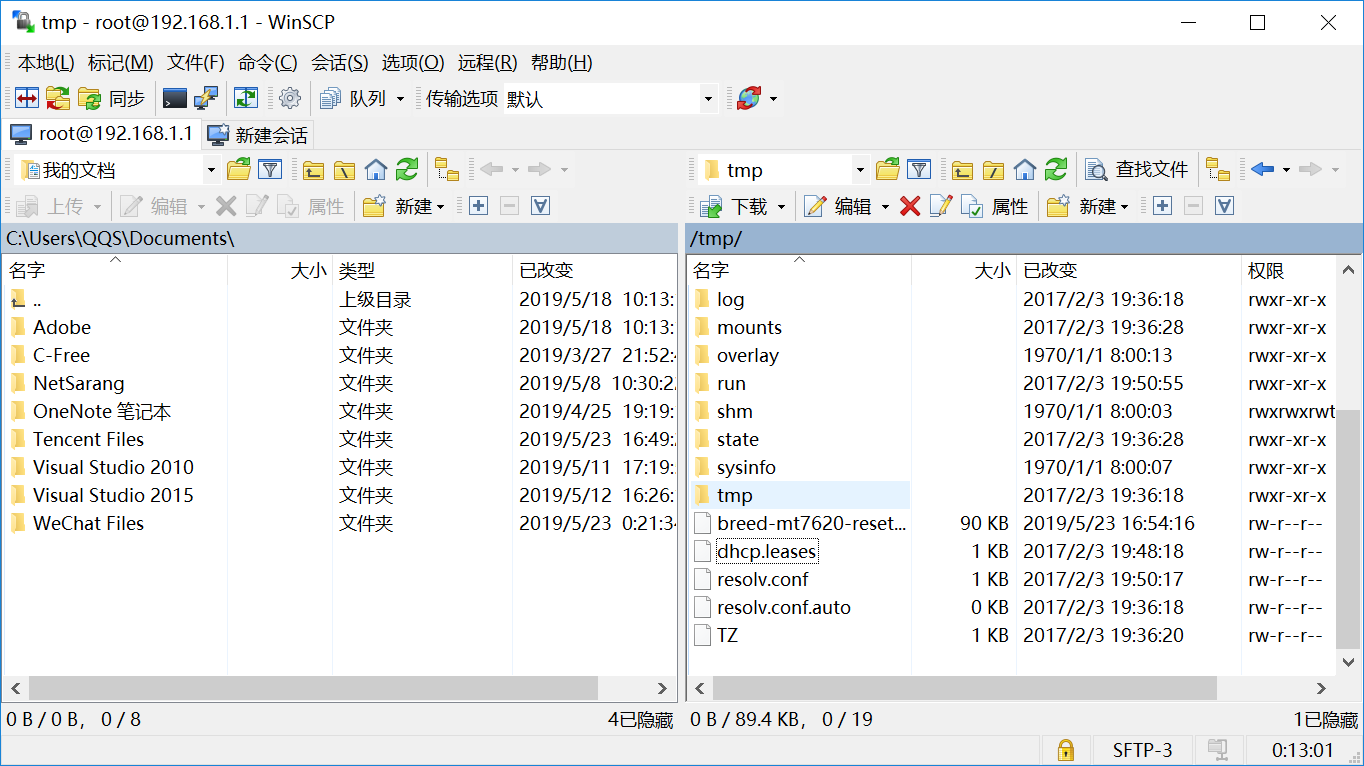Go to remote parent directory icon
The image size is (1364, 766).
coord(963,169)
